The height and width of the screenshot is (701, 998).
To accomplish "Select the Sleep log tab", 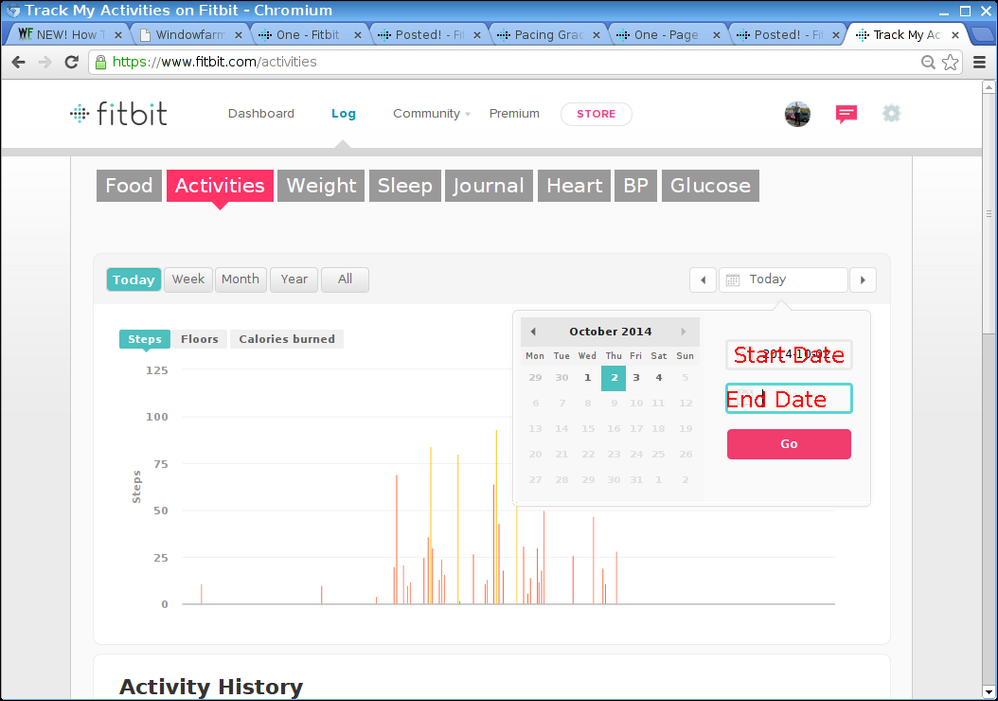I will [405, 185].
